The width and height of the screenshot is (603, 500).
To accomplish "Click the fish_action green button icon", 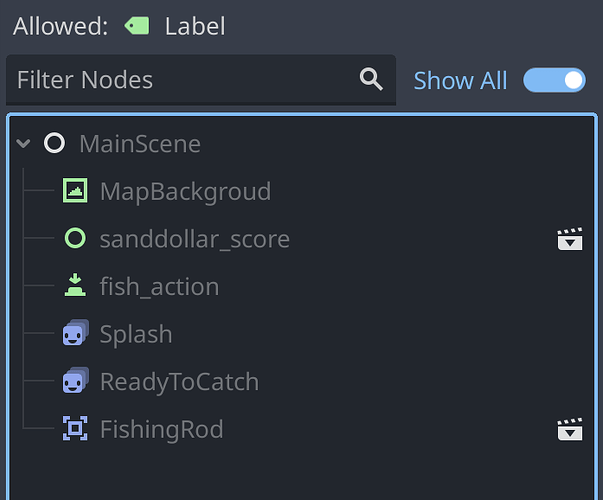I will pos(75,285).
